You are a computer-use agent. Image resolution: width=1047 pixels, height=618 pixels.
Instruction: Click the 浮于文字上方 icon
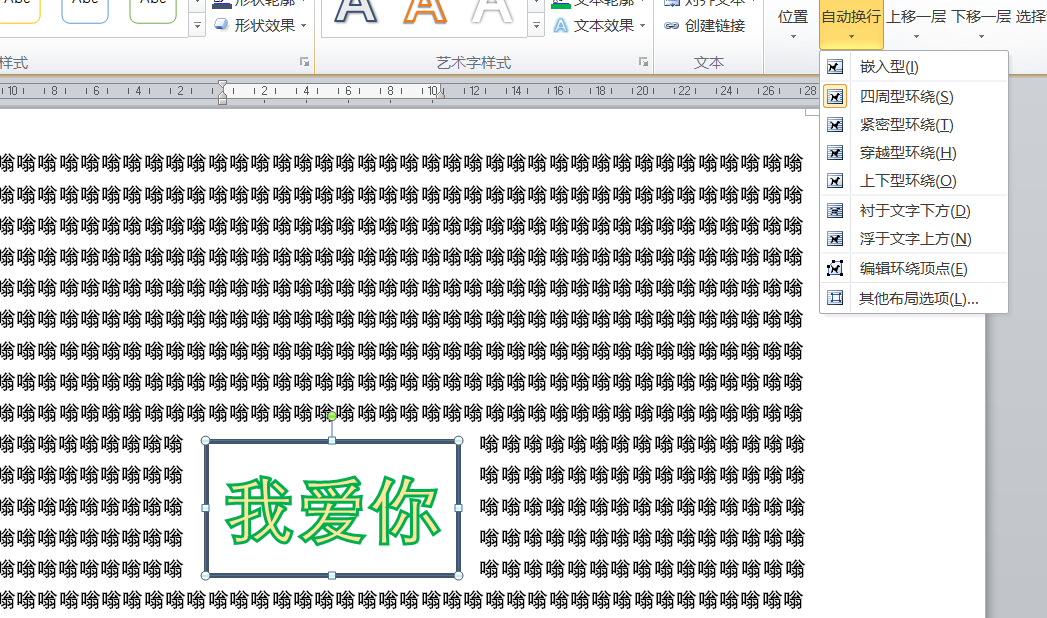click(x=835, y=239)
